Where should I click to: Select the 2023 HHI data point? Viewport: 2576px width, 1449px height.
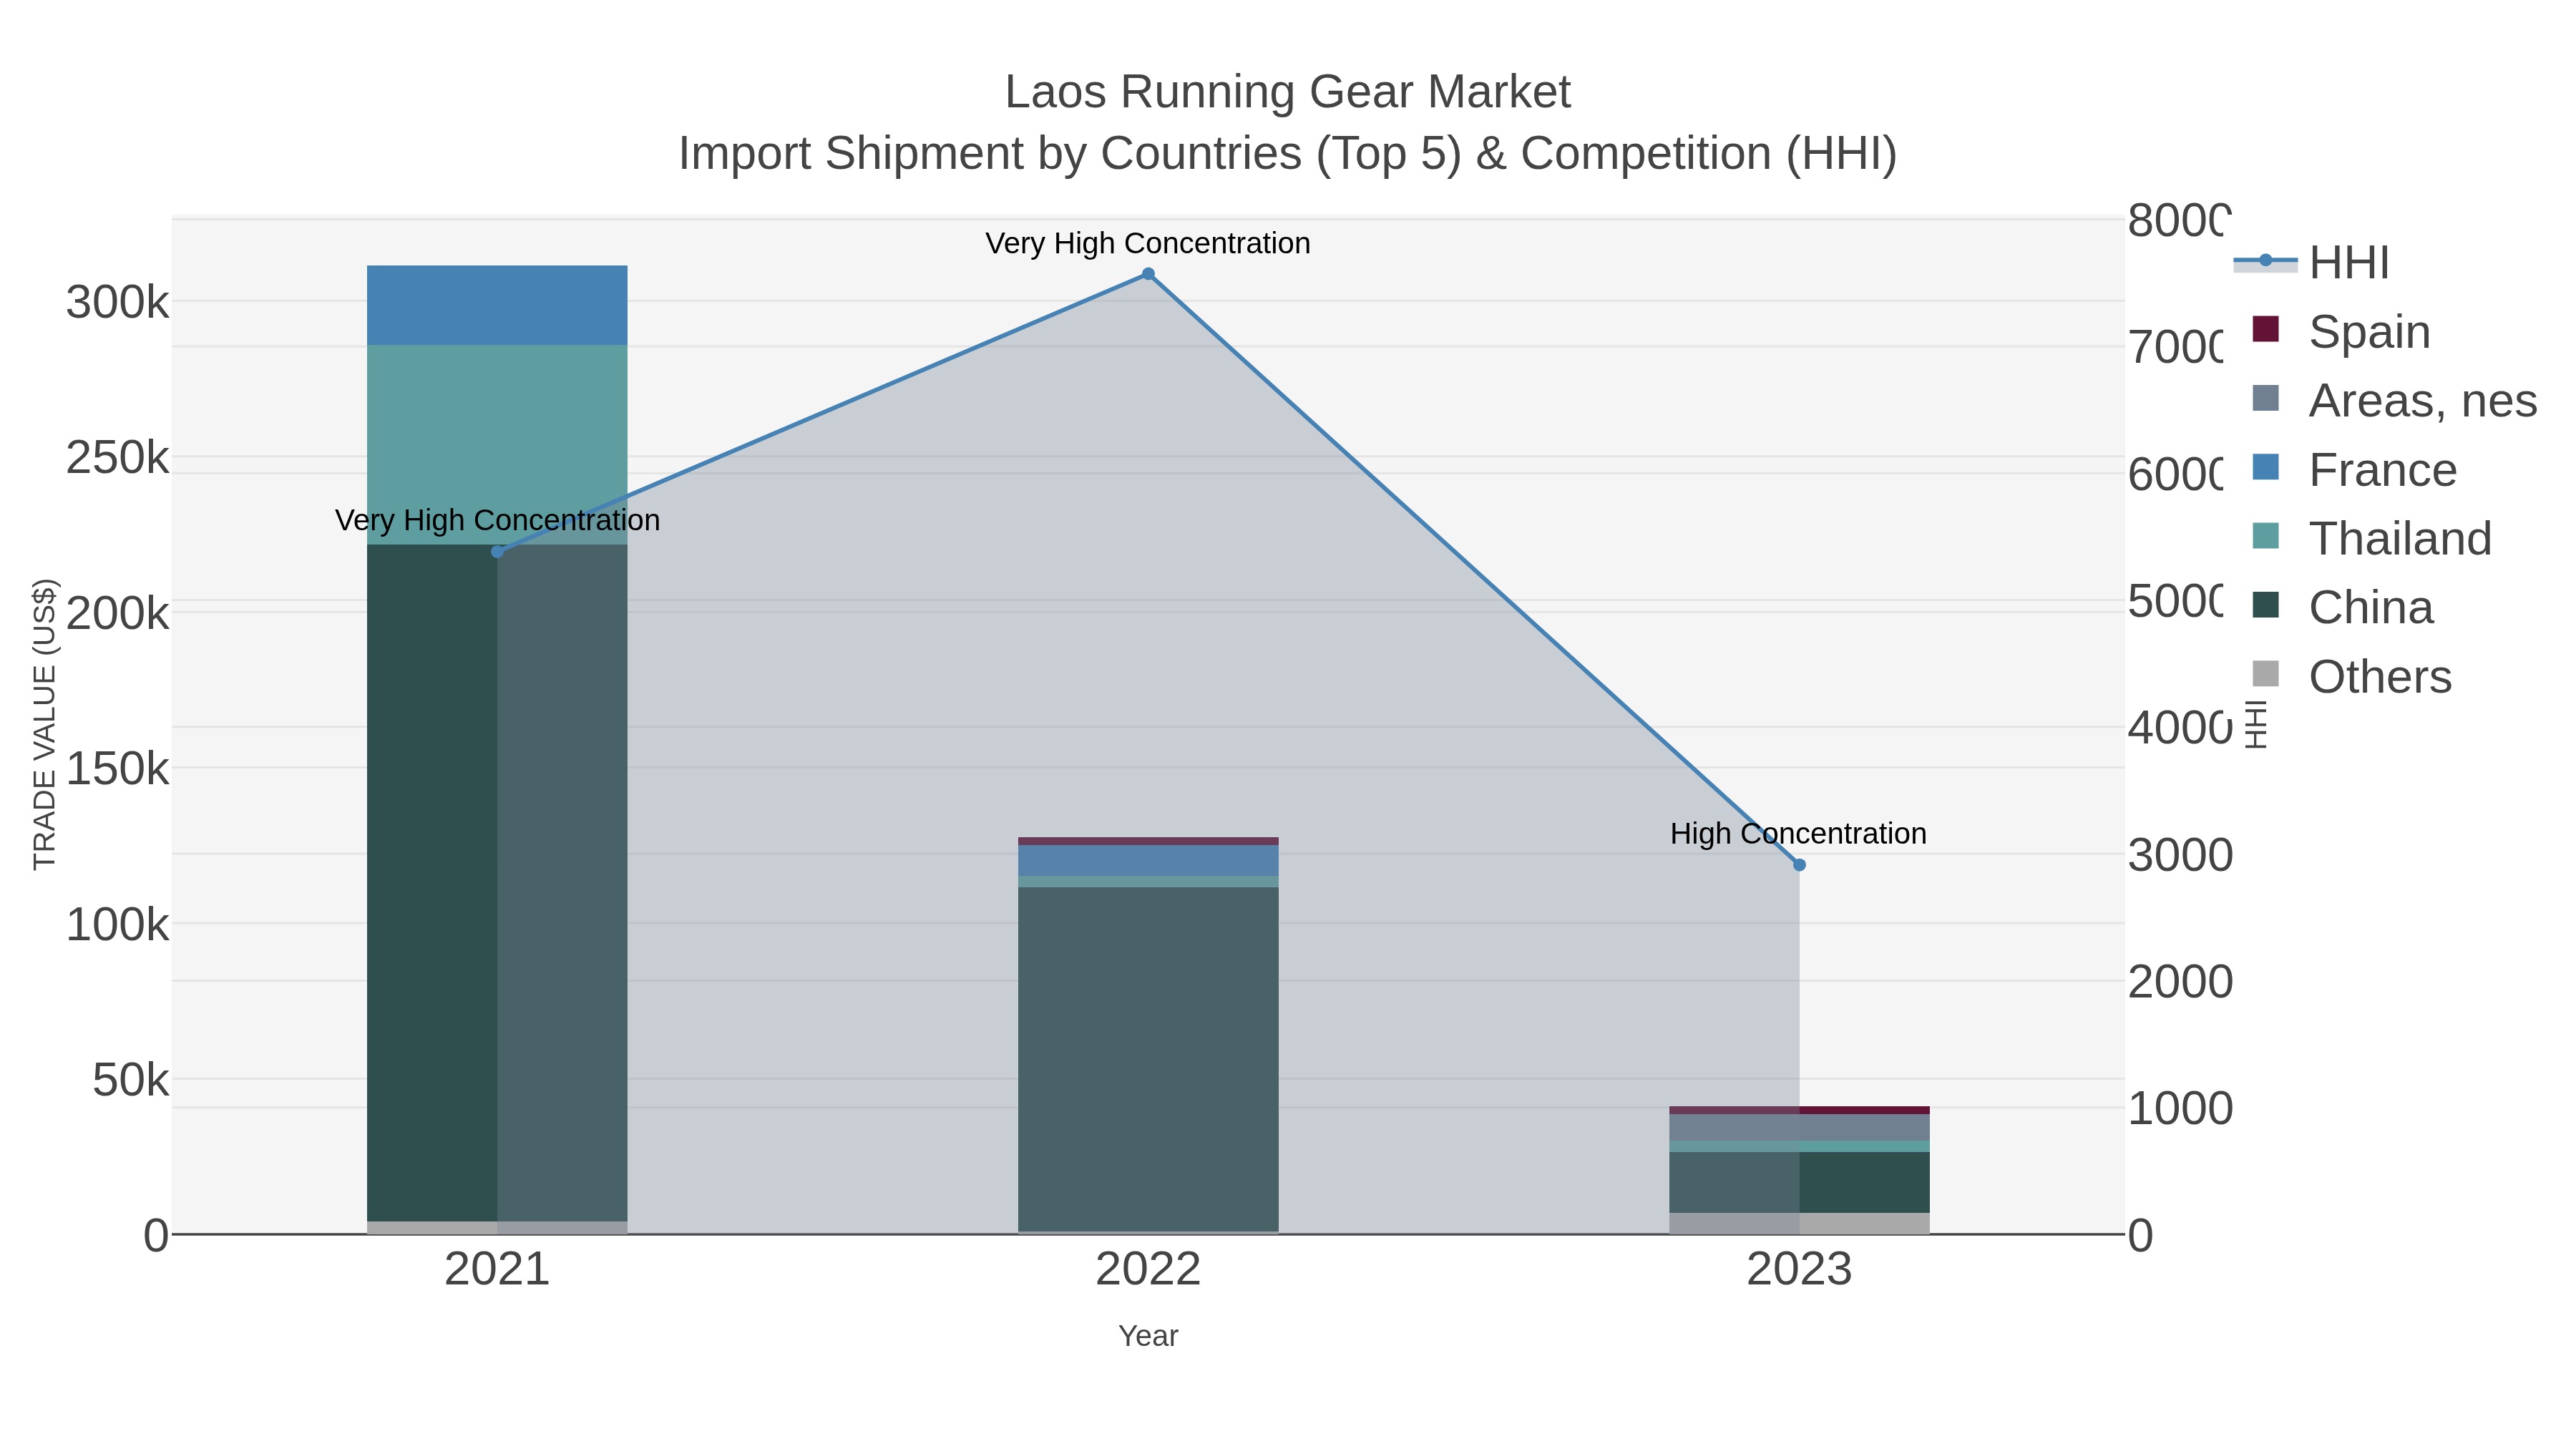tap(1799, 865)
